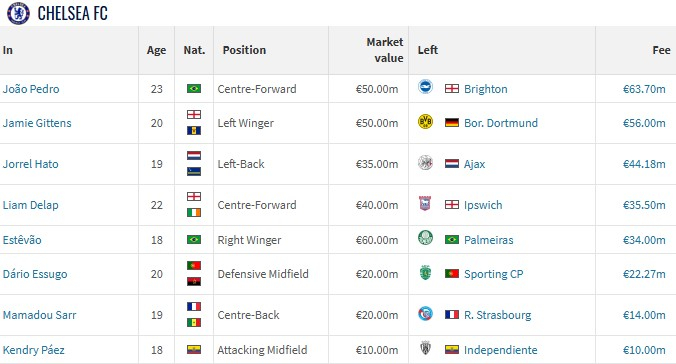Open the Sporting CP club link
The width and height of the screenshot is (676, 364).
[494, 274]
